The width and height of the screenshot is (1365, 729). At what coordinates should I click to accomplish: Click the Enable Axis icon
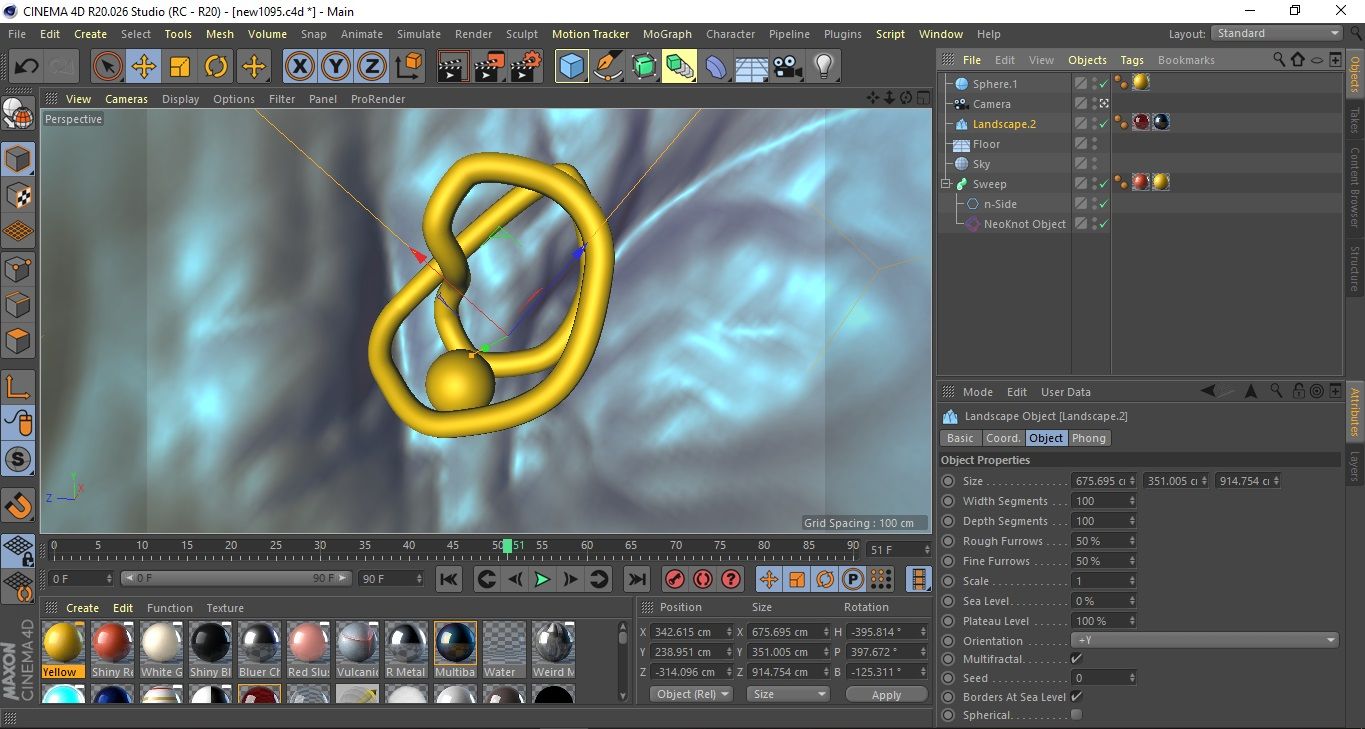pyautogui.click(x=18, y=387)
